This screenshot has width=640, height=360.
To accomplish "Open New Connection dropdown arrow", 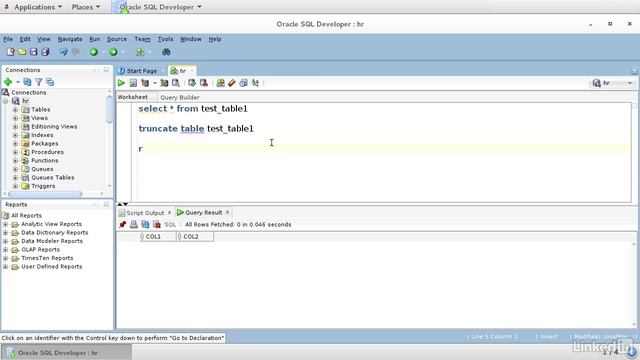I will click(18, 82).
